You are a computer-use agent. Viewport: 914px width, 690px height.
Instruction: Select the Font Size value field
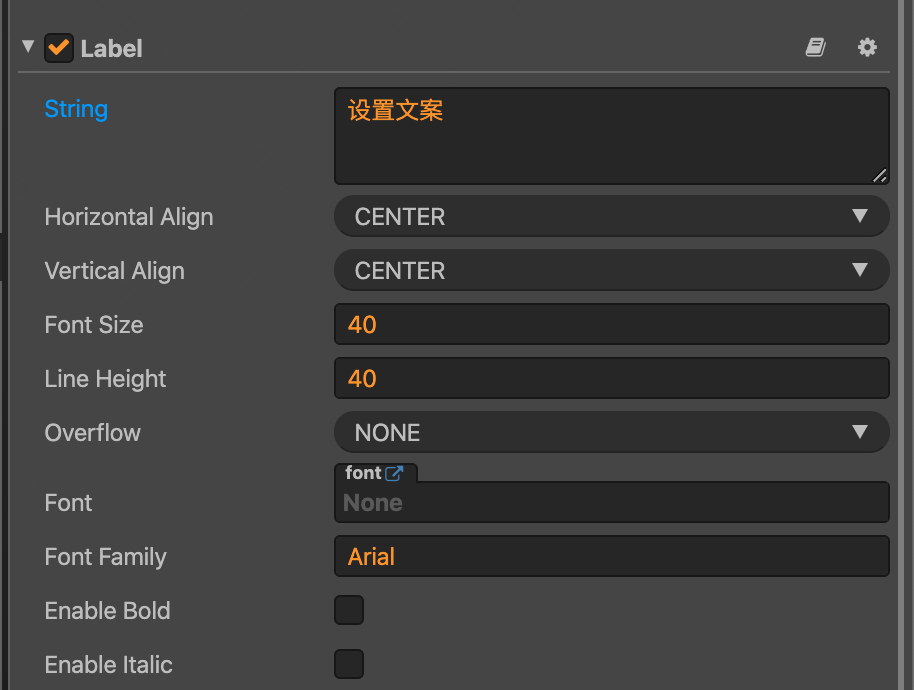pos(611,324)
